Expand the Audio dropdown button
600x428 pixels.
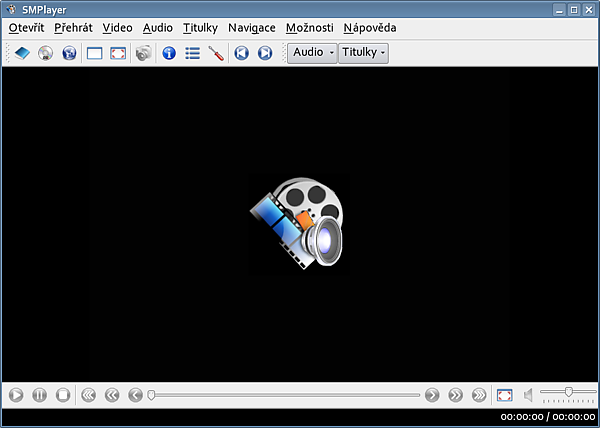pyautogui.click(x=312, y=53)
